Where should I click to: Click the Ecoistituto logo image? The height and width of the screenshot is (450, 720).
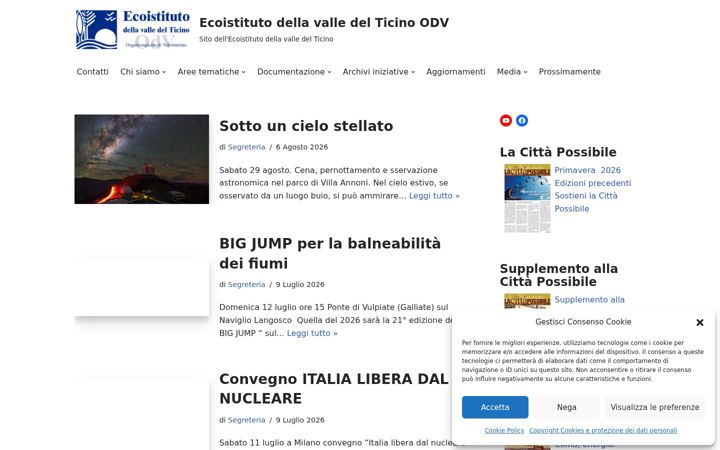point(133,29)
